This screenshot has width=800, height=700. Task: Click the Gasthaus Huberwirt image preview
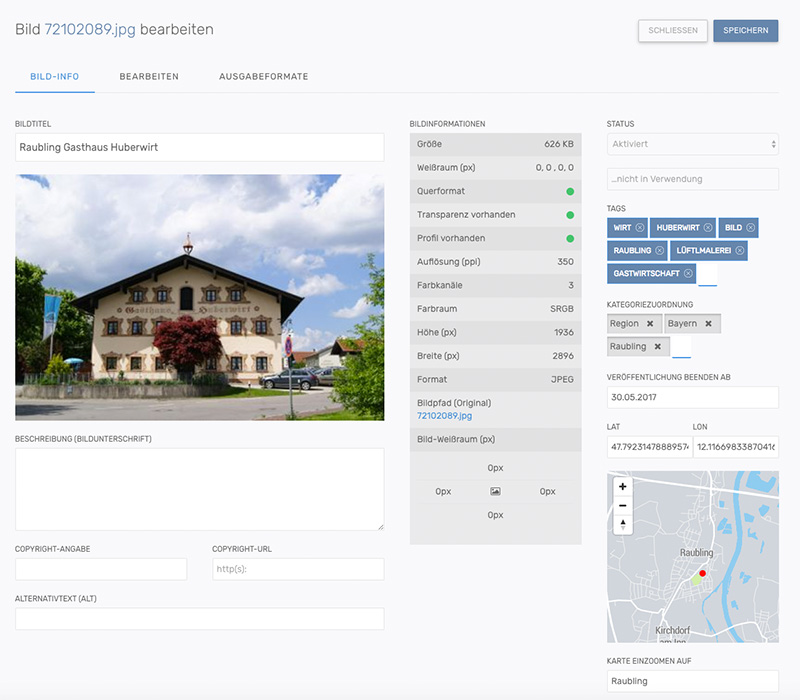point(199,297)
